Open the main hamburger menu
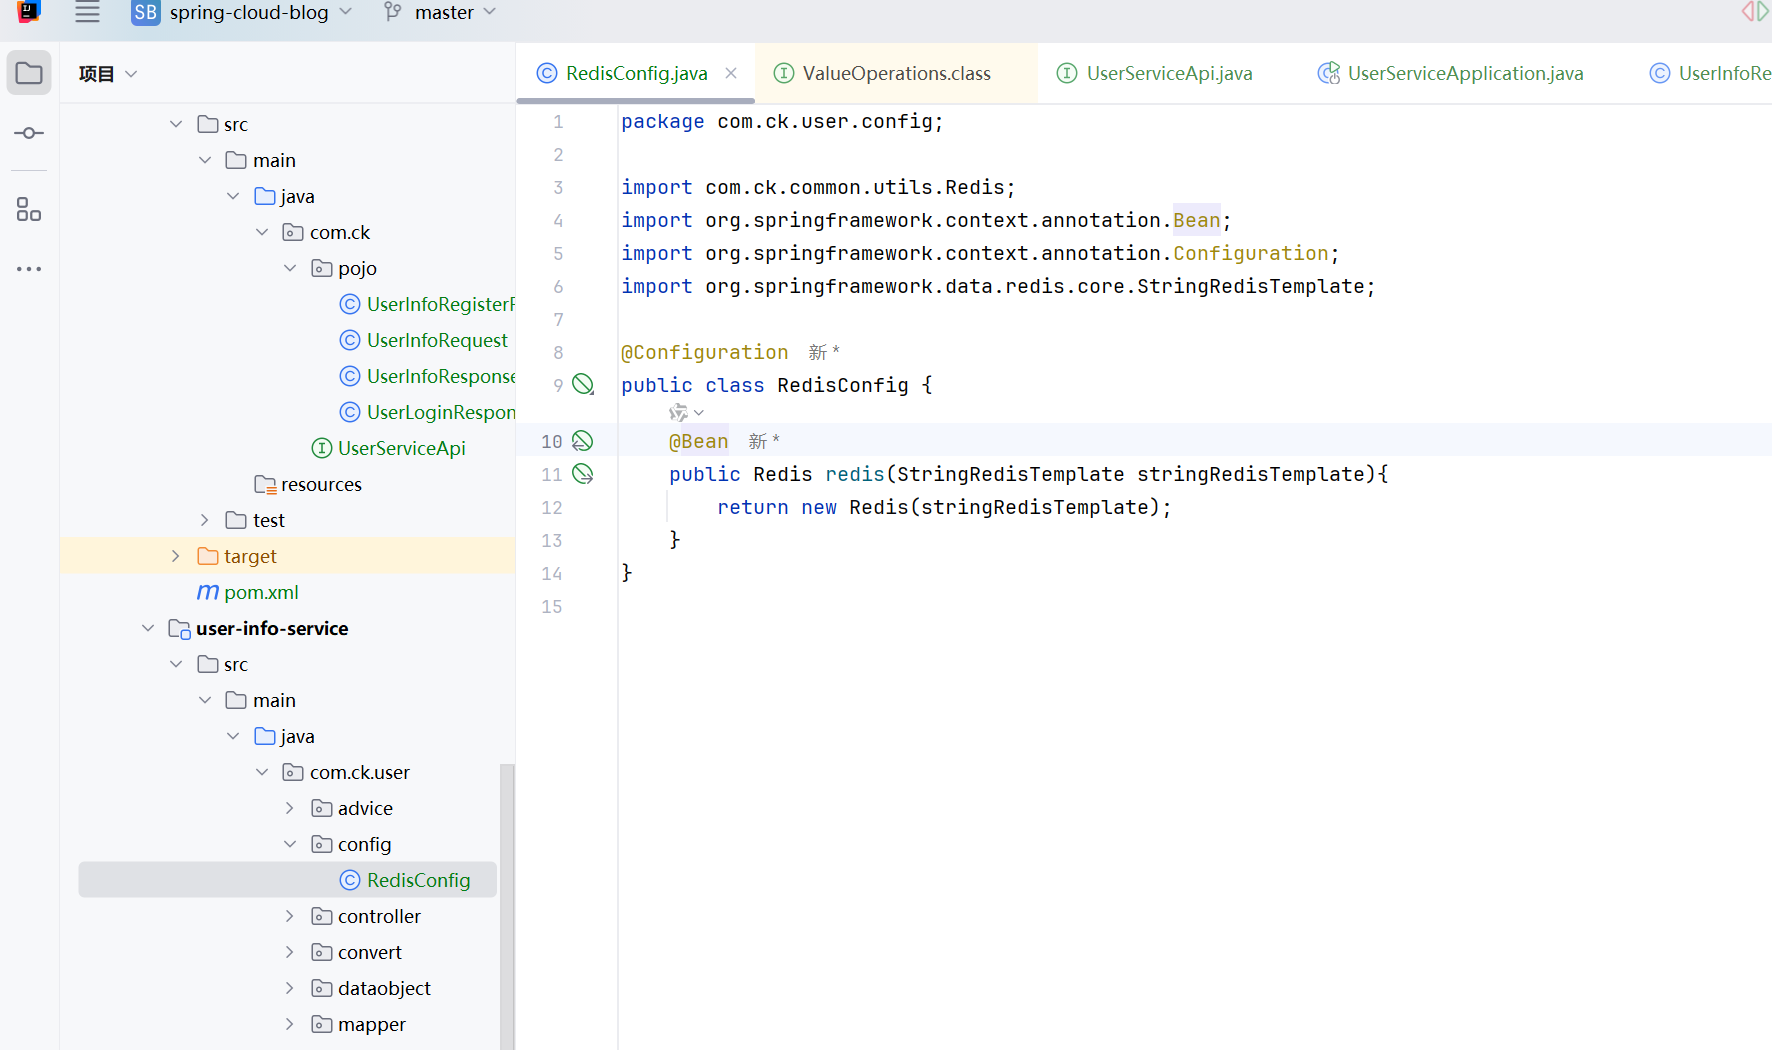The height and width of the screenshot is (1050, 1772). [87, 13]
